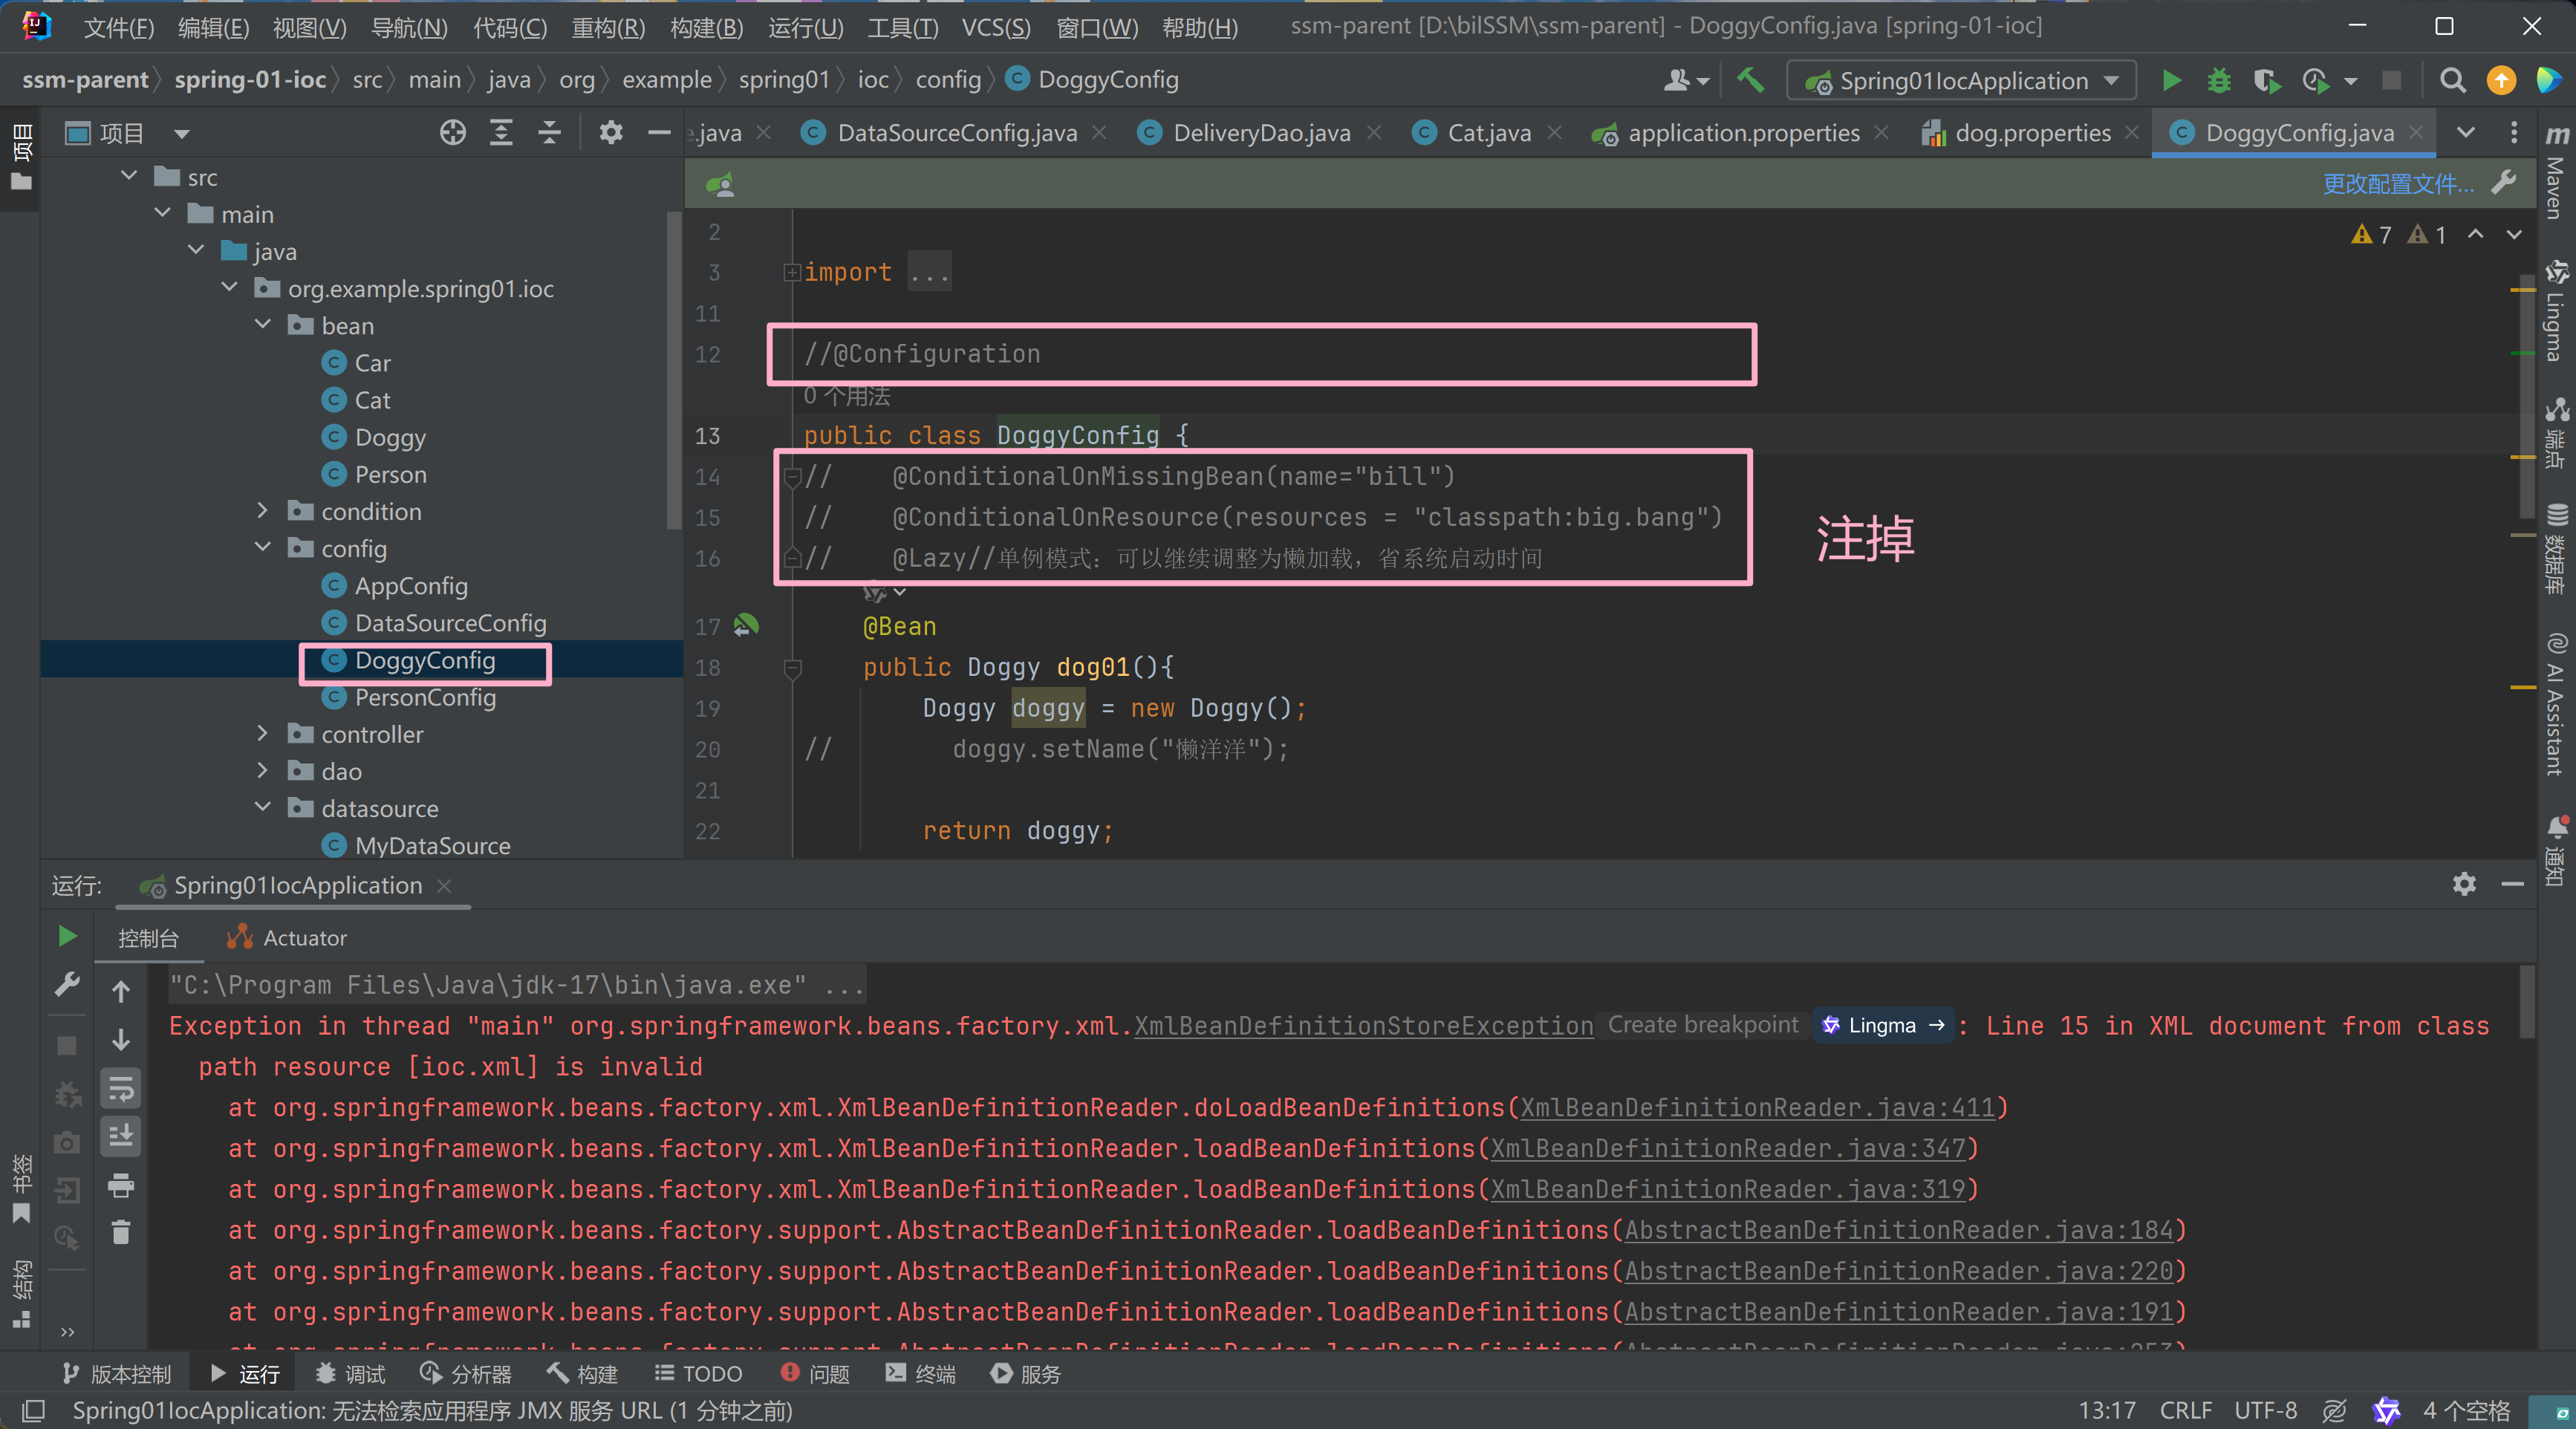This screenshot has width=2576, height=1429.
Task: Disable scroll-to-end in the console
Action: pyautogui.click(x=121, y=1137)
